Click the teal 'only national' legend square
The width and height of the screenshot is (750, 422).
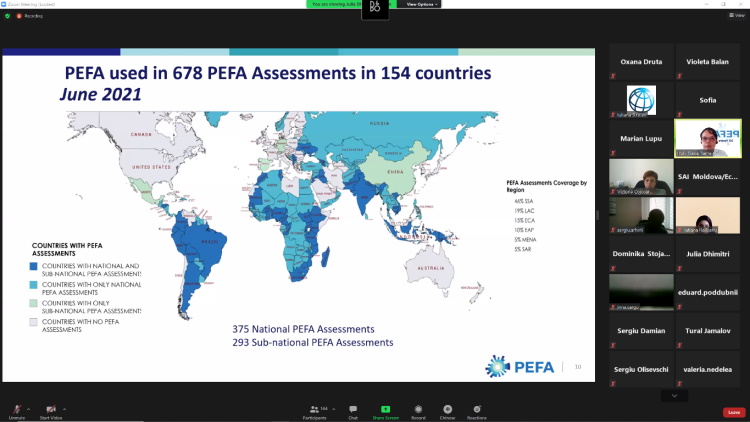coord(33,285)
